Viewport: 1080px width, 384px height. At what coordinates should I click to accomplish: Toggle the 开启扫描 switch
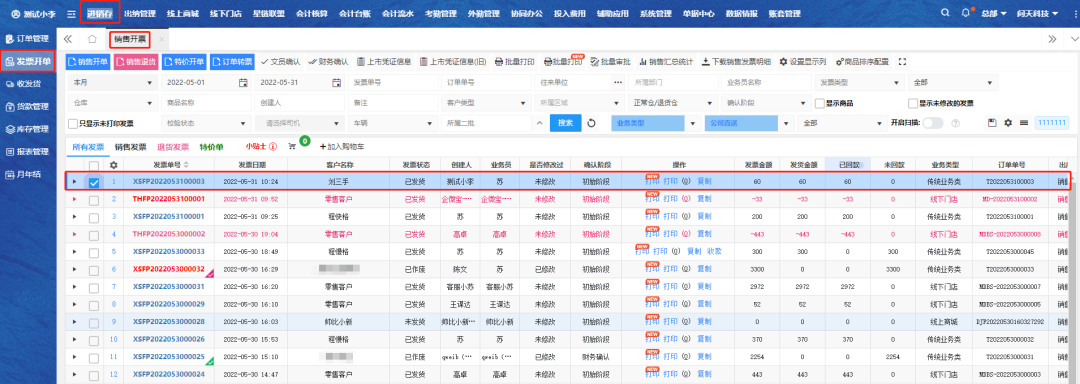[933, 123]
